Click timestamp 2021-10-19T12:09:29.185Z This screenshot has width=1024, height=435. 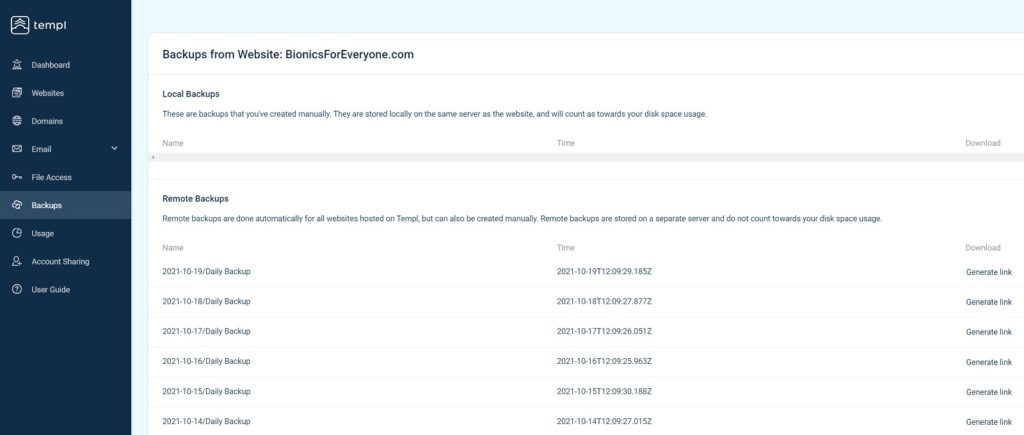click(604, 271)
